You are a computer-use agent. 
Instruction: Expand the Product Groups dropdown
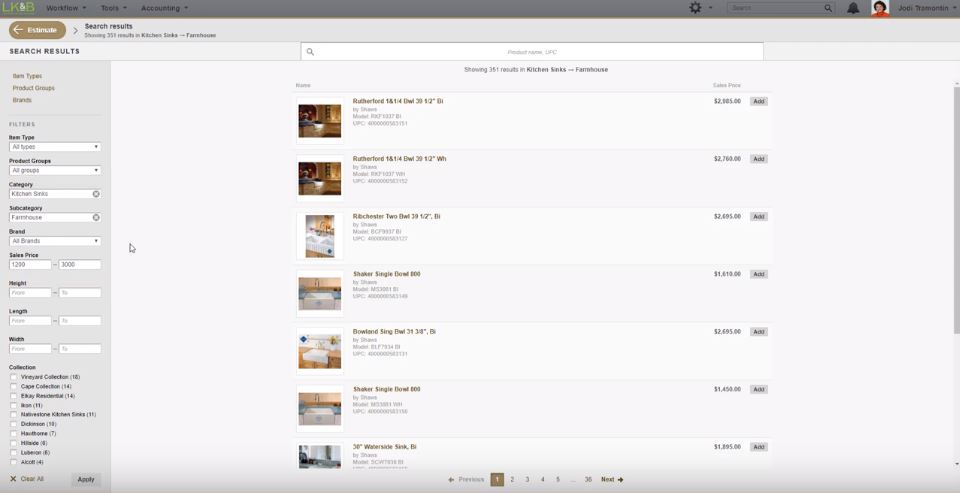coord(55,170)
